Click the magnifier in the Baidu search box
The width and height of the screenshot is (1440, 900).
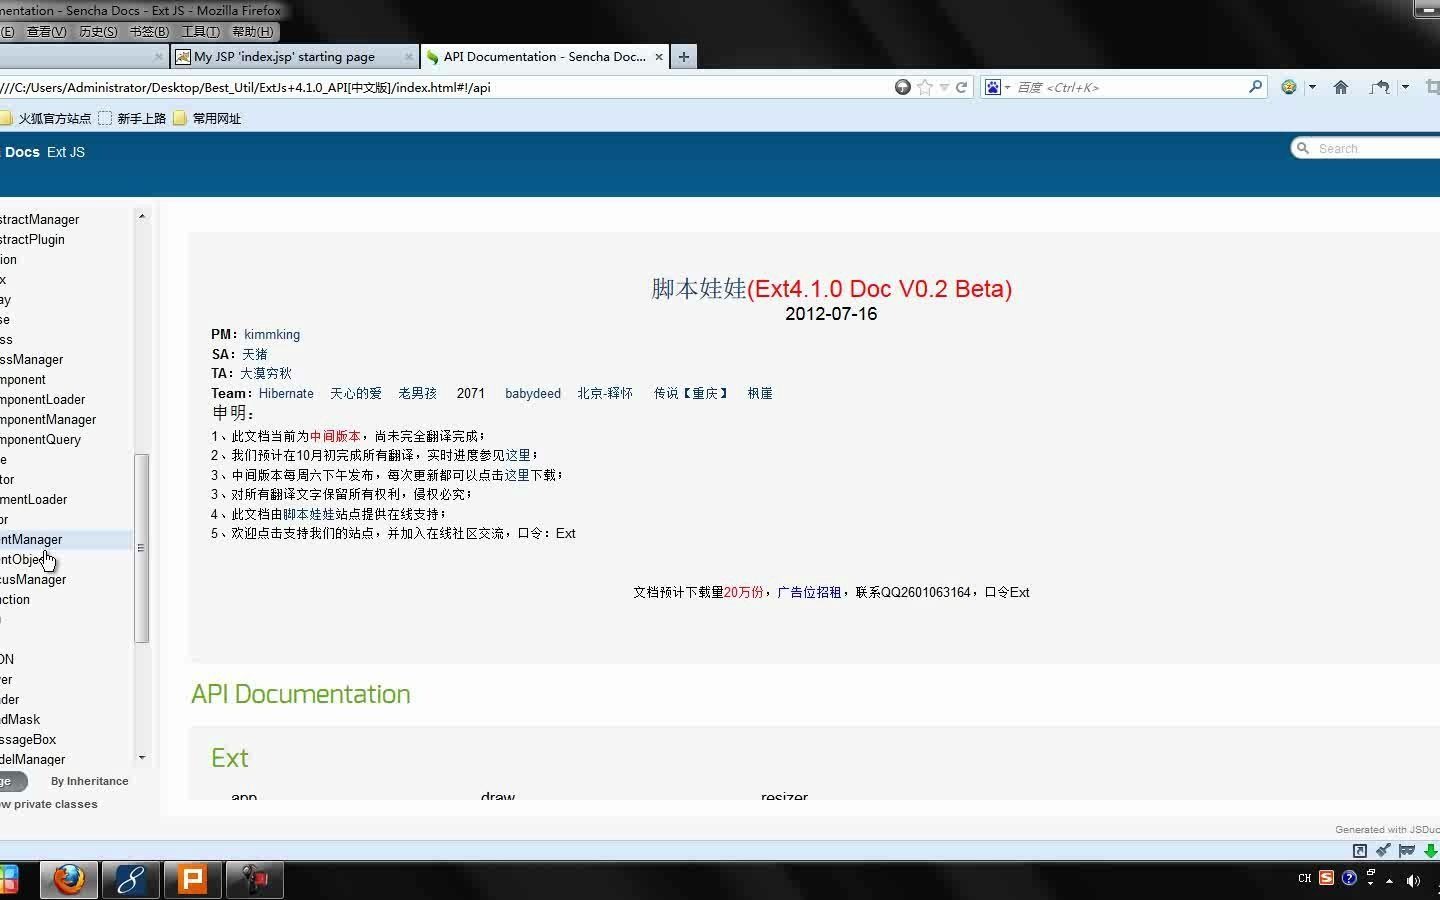click(1255, 87)
